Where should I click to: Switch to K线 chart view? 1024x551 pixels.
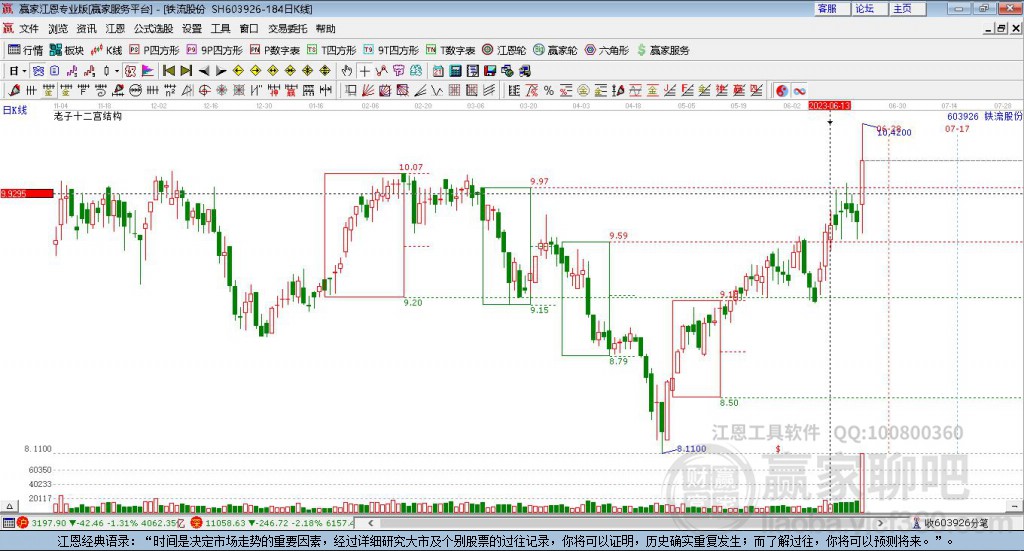tap(107, 50)
